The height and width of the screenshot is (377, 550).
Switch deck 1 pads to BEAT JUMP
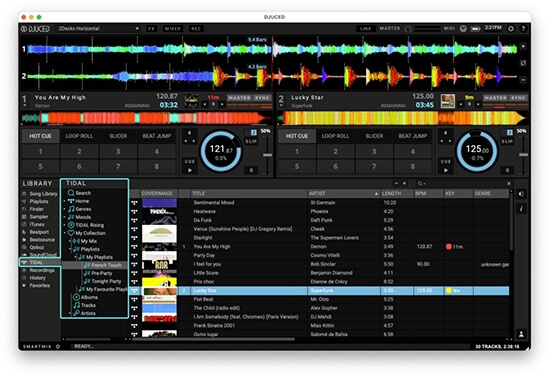[x=157, y=136]
